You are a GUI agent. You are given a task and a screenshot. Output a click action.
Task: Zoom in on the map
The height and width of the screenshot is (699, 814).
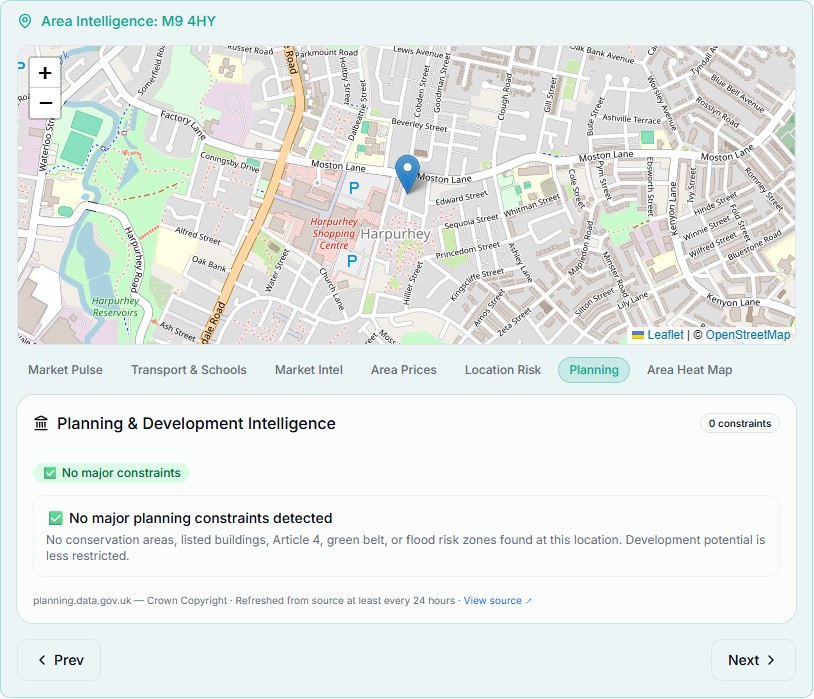pos(45,73)
